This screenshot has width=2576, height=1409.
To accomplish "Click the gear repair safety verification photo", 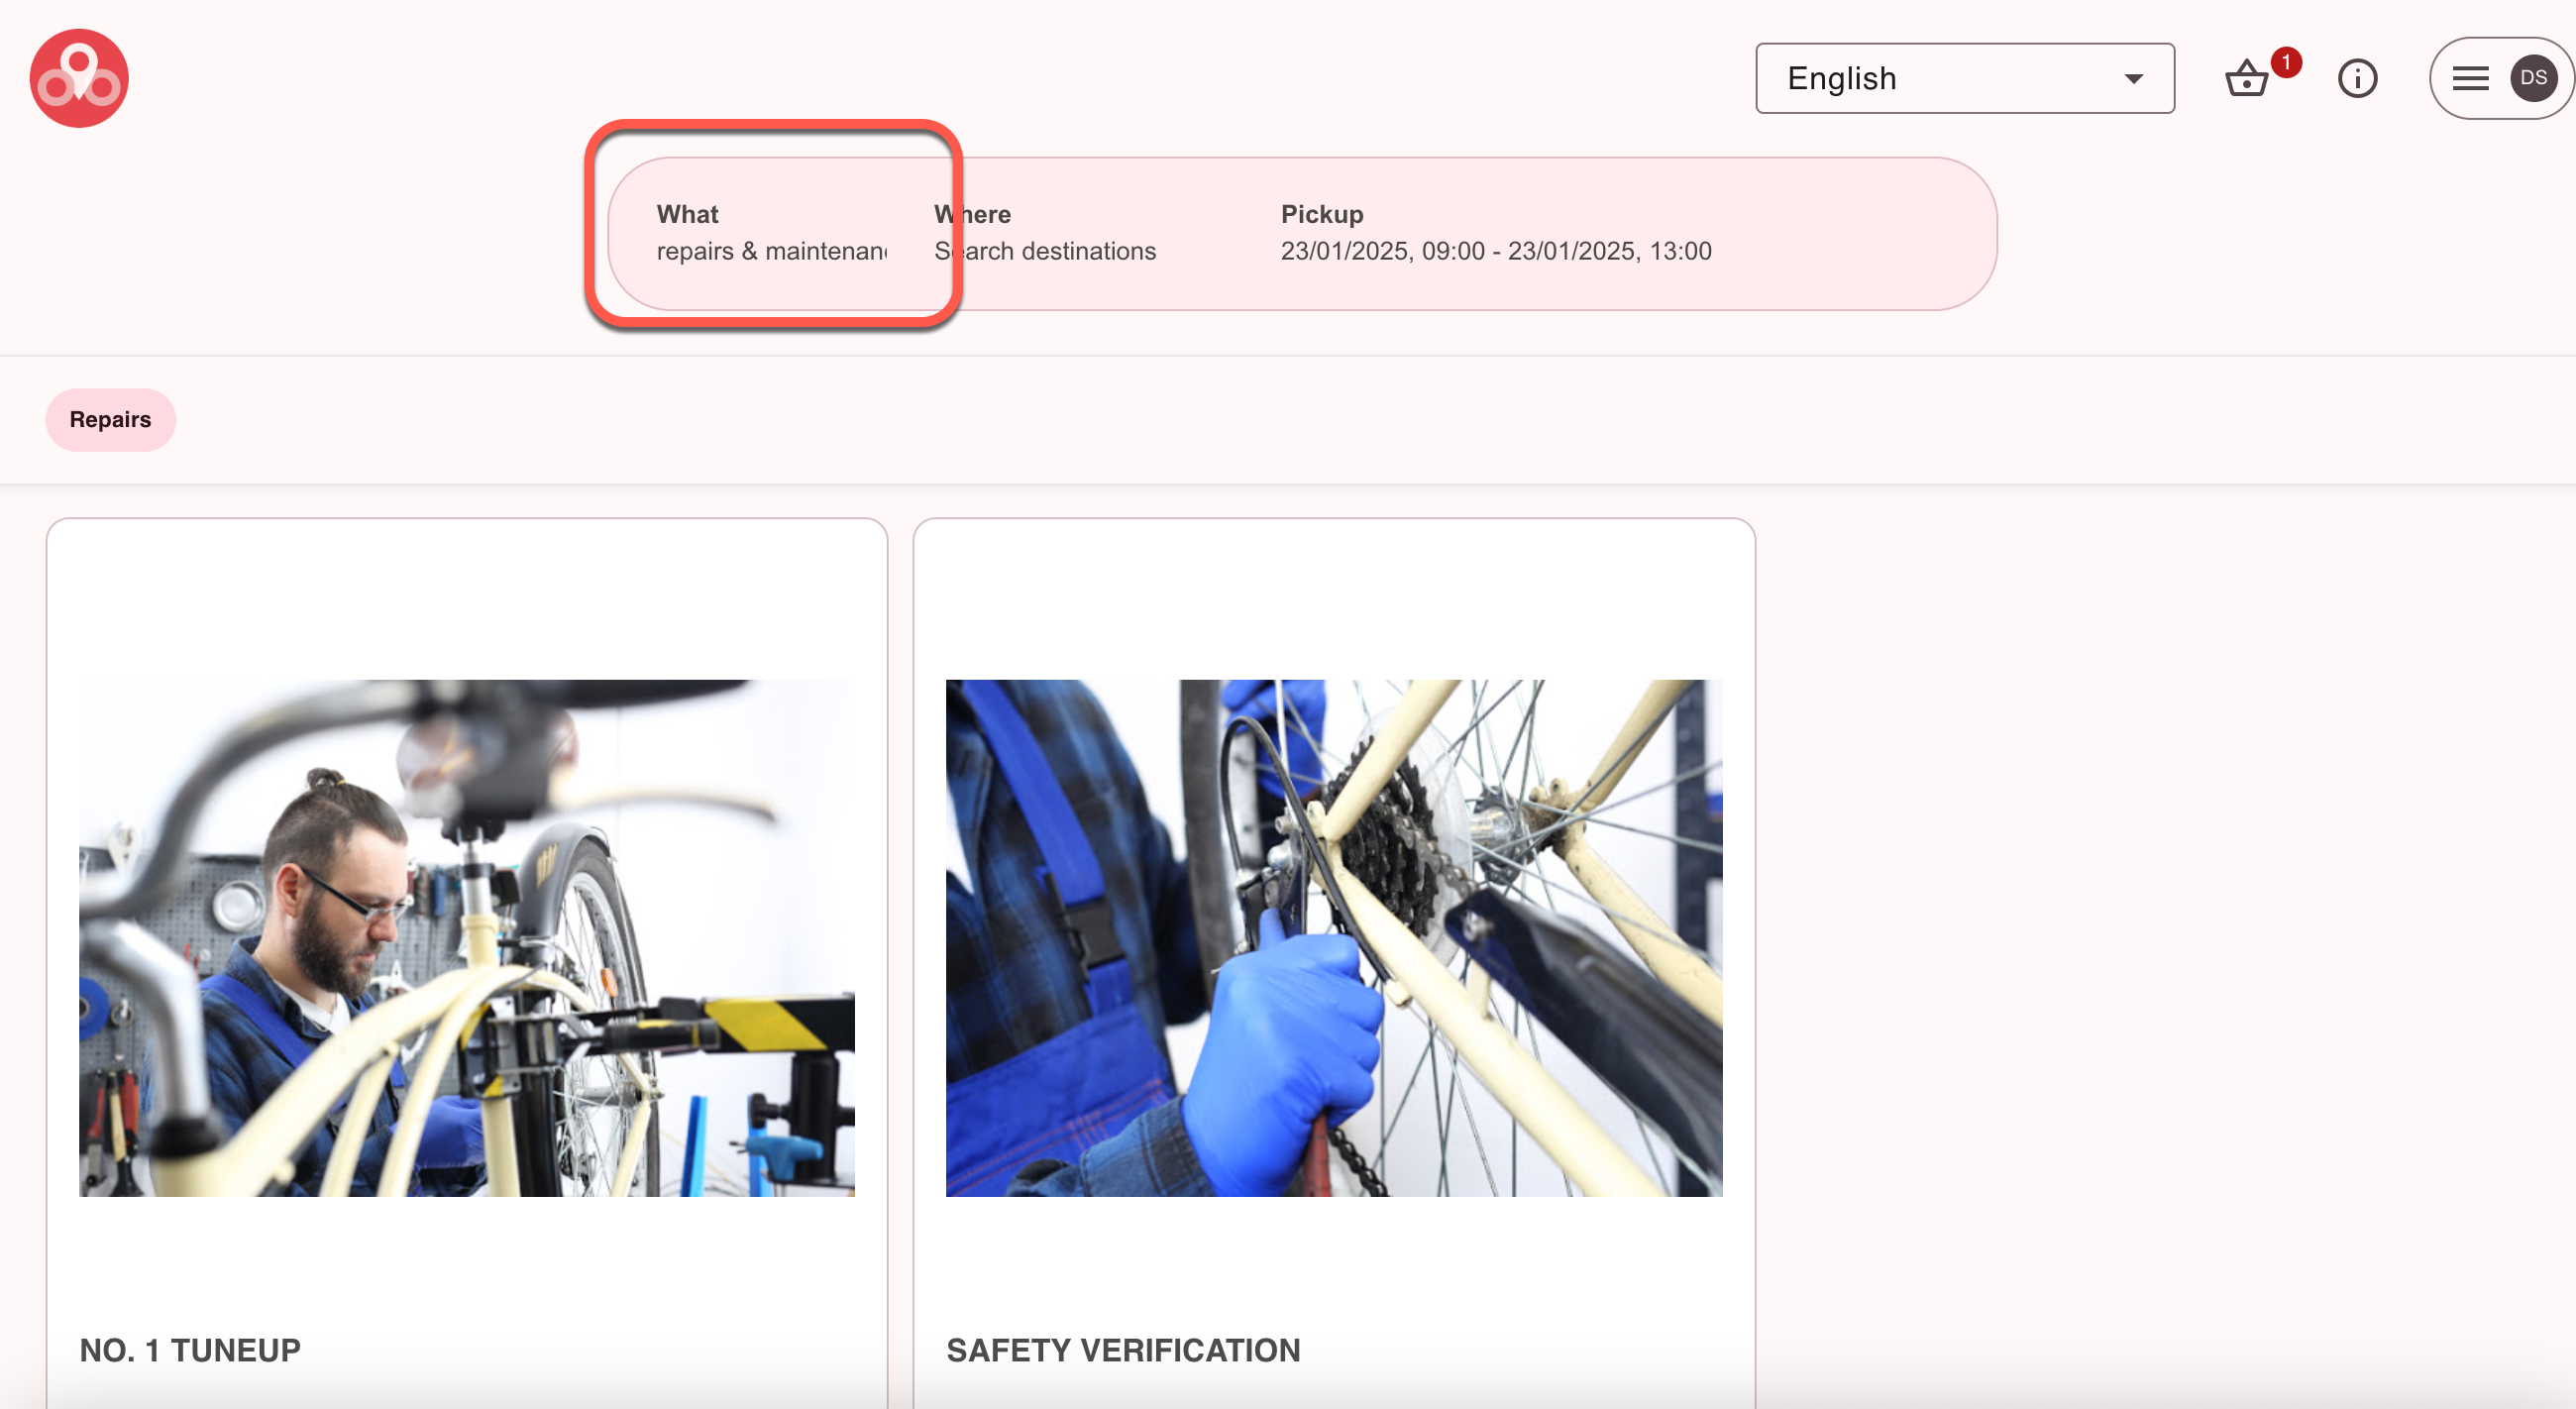I will point(1333,937).
